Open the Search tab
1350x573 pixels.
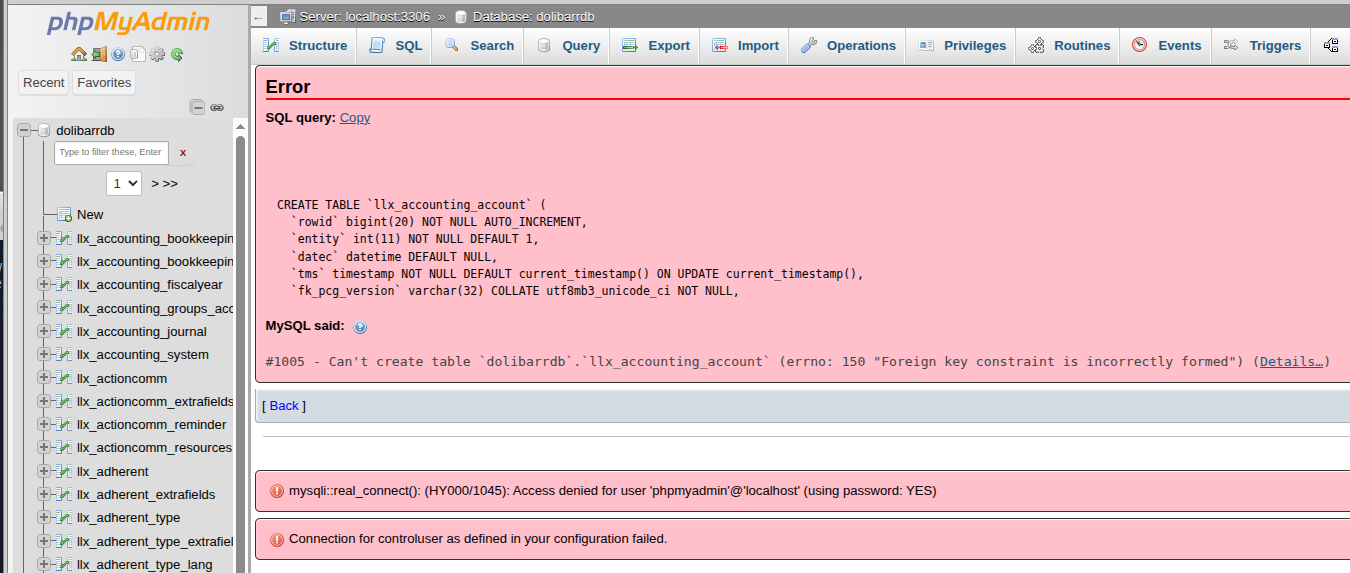(x=478, y=45)
